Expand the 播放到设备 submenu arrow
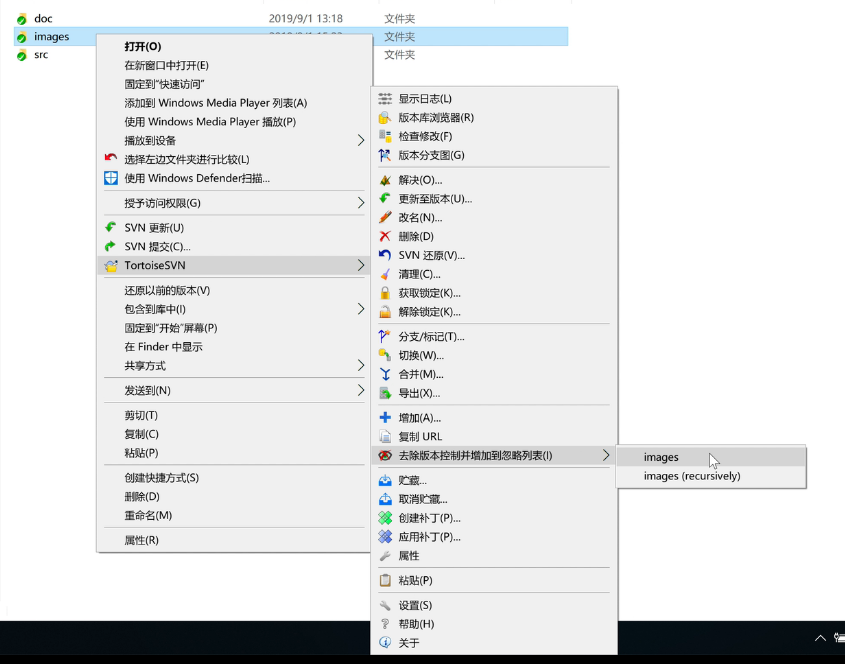845x664 pixels. coord(361,141)
